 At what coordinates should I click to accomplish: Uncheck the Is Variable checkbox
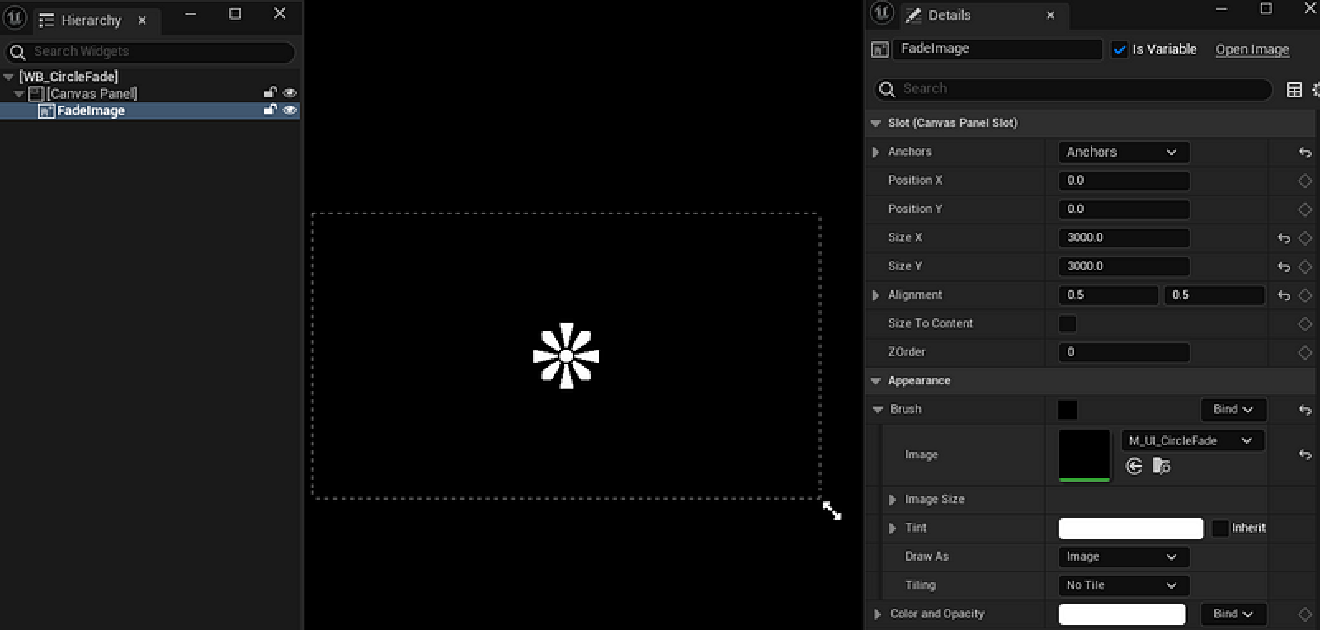click(x=1120, y=49)
